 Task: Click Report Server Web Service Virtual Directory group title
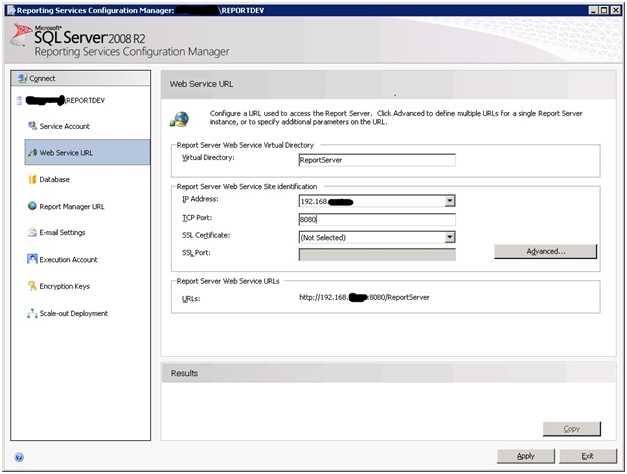pos(245,145)
